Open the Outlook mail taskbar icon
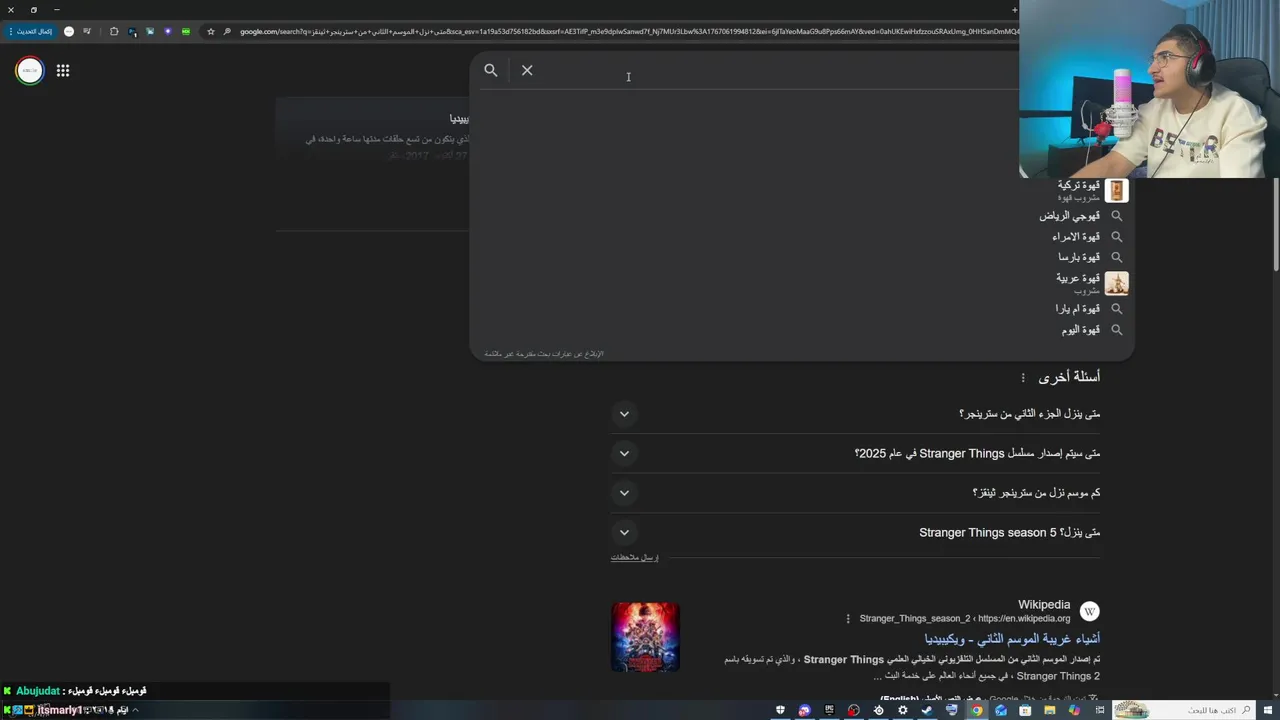Screen dimensions: 1280x720 pos(1001,710)
